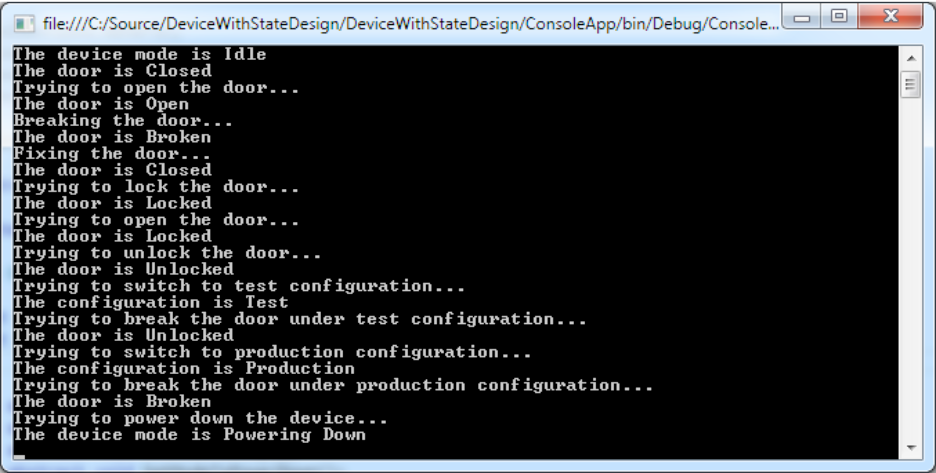This screenshot has width=936, height=473.
Task: Close the ConsoleApp window
Action: pos(890,17)
